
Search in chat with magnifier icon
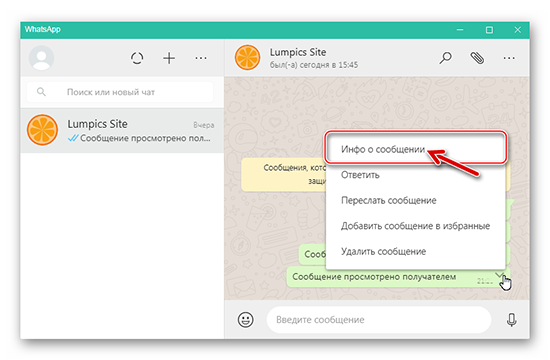[445, 58]
